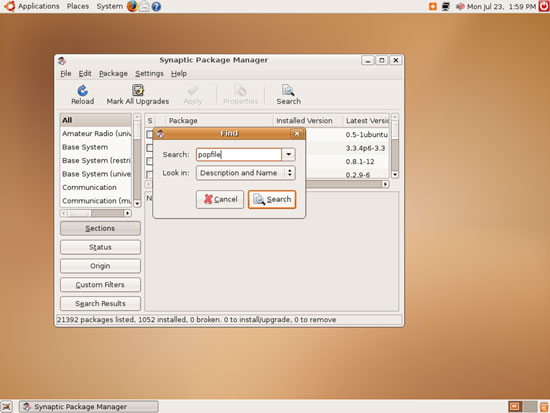
Task: Click Mark All Upgrades toolbar icon
Action: point(138,90)
